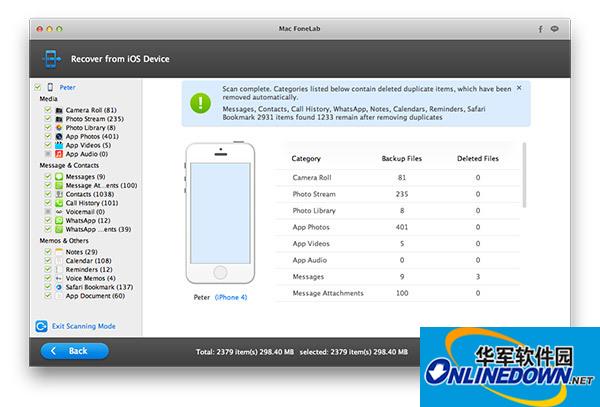Select the Message Attachments table row
Screen dimensions: 600x407
[x=398, y=293]
